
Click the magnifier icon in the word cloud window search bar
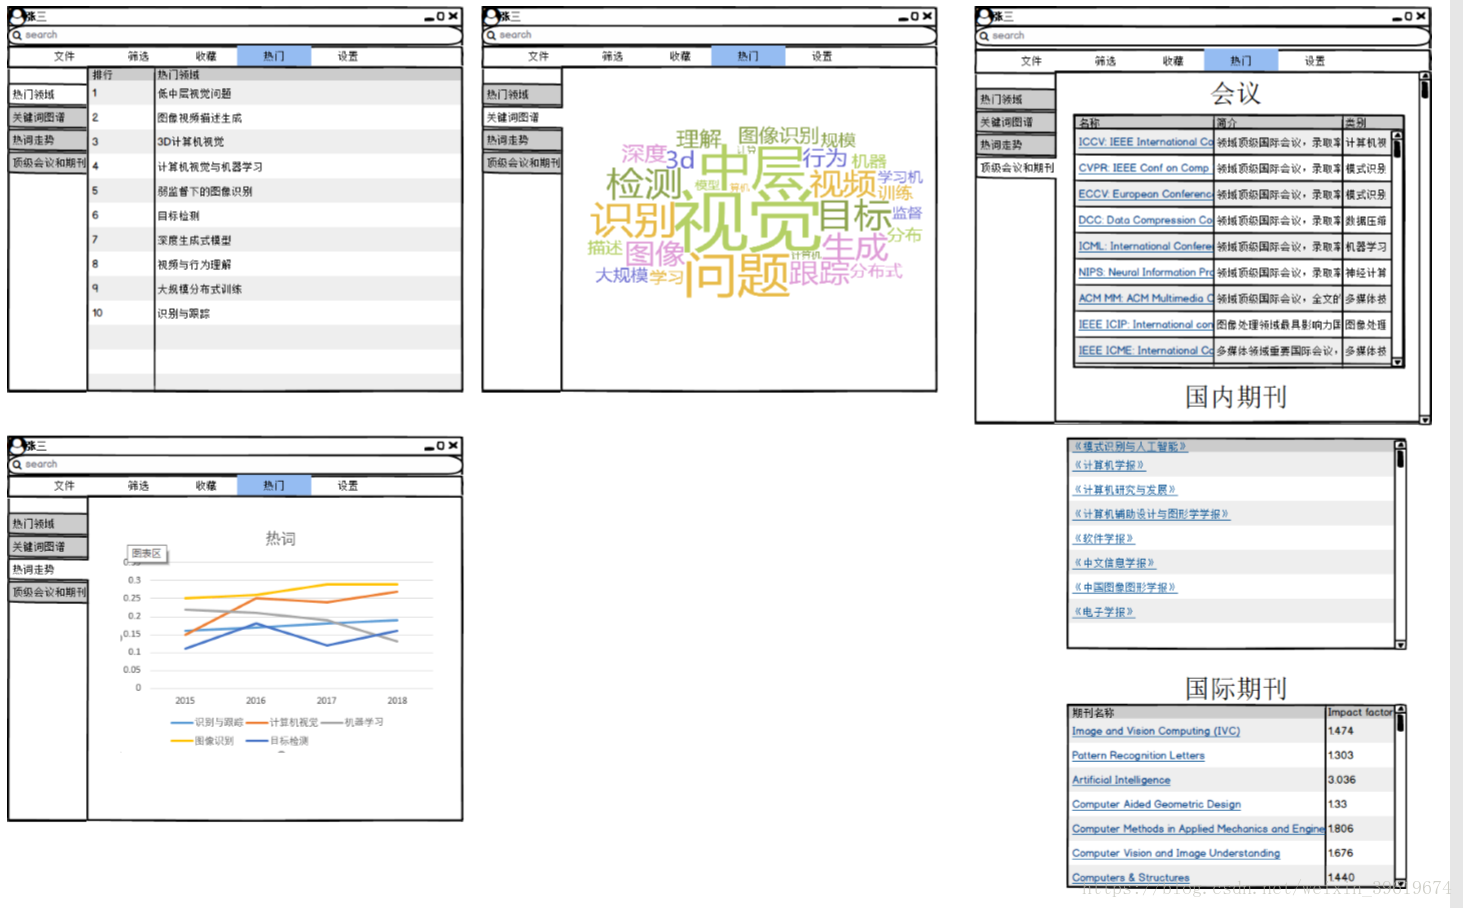491,35
